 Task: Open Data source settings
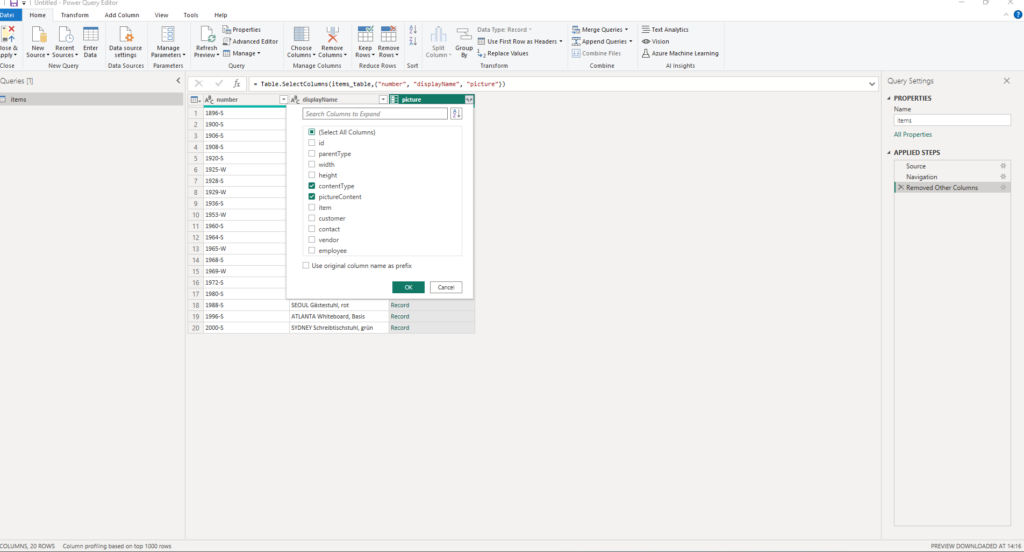[125, 39]
